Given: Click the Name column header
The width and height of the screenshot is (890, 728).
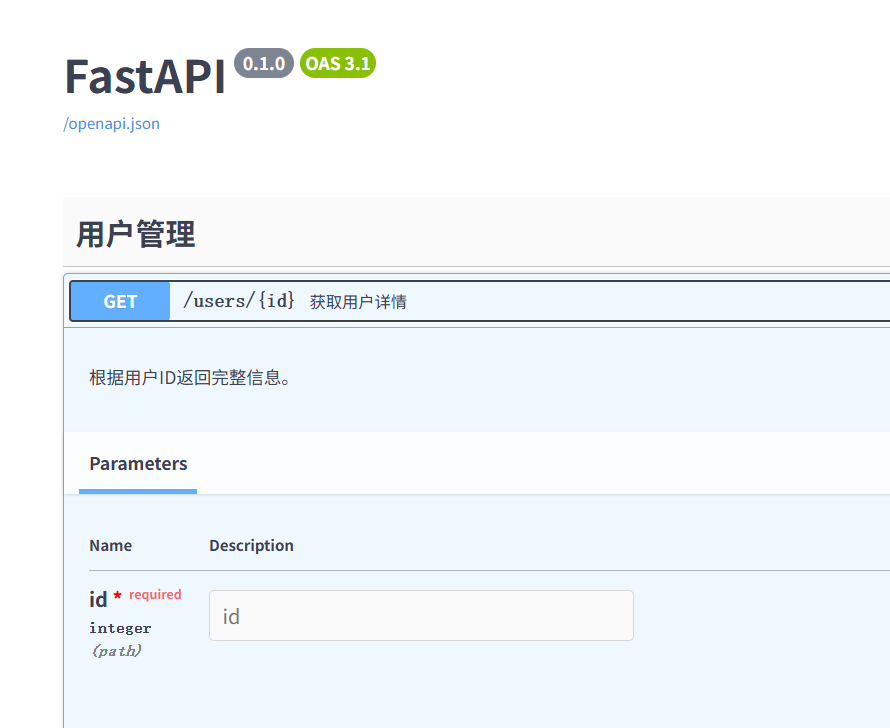Looking at the screenshot, I should [111, 545].
